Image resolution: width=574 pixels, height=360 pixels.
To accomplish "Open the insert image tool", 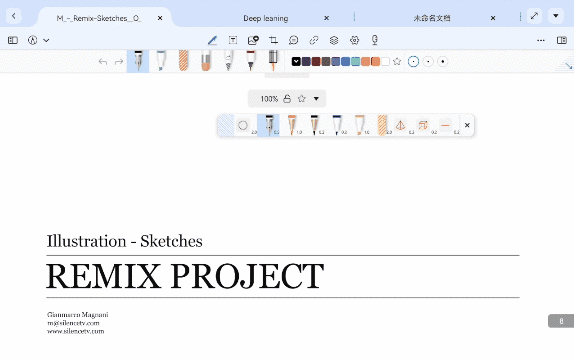I will tap(253, 40).
